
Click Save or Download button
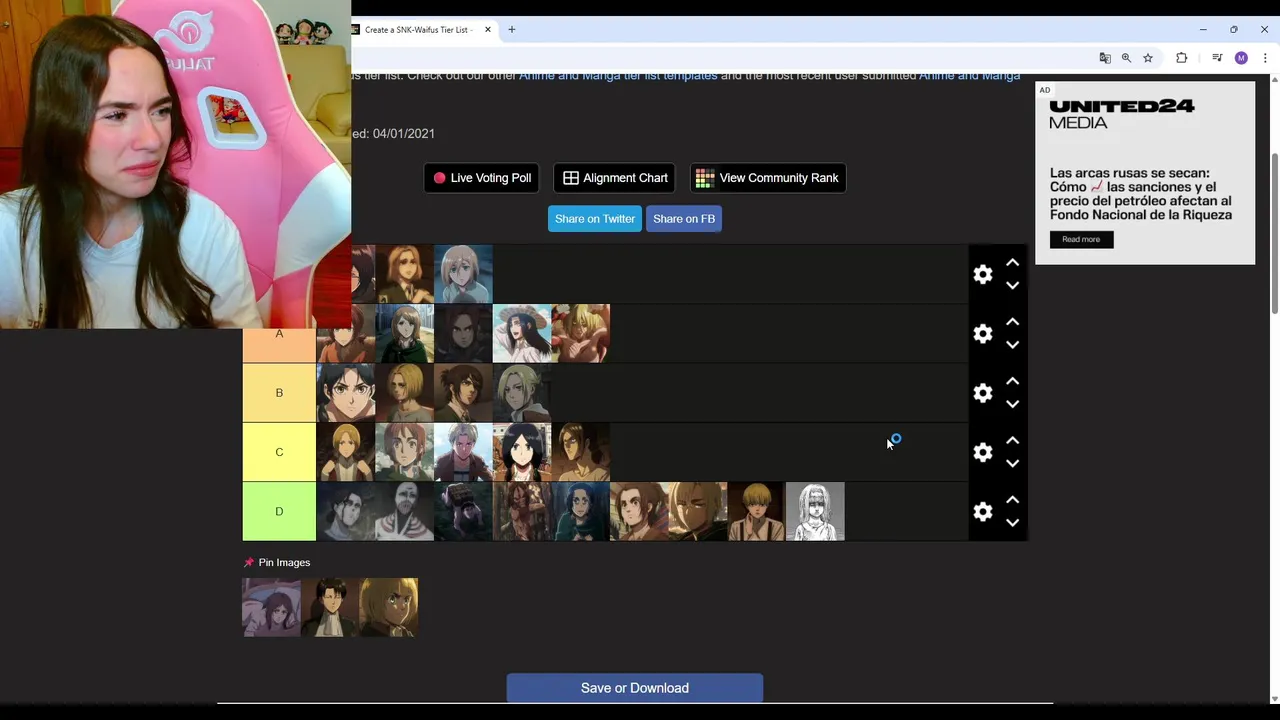[635, 688]
